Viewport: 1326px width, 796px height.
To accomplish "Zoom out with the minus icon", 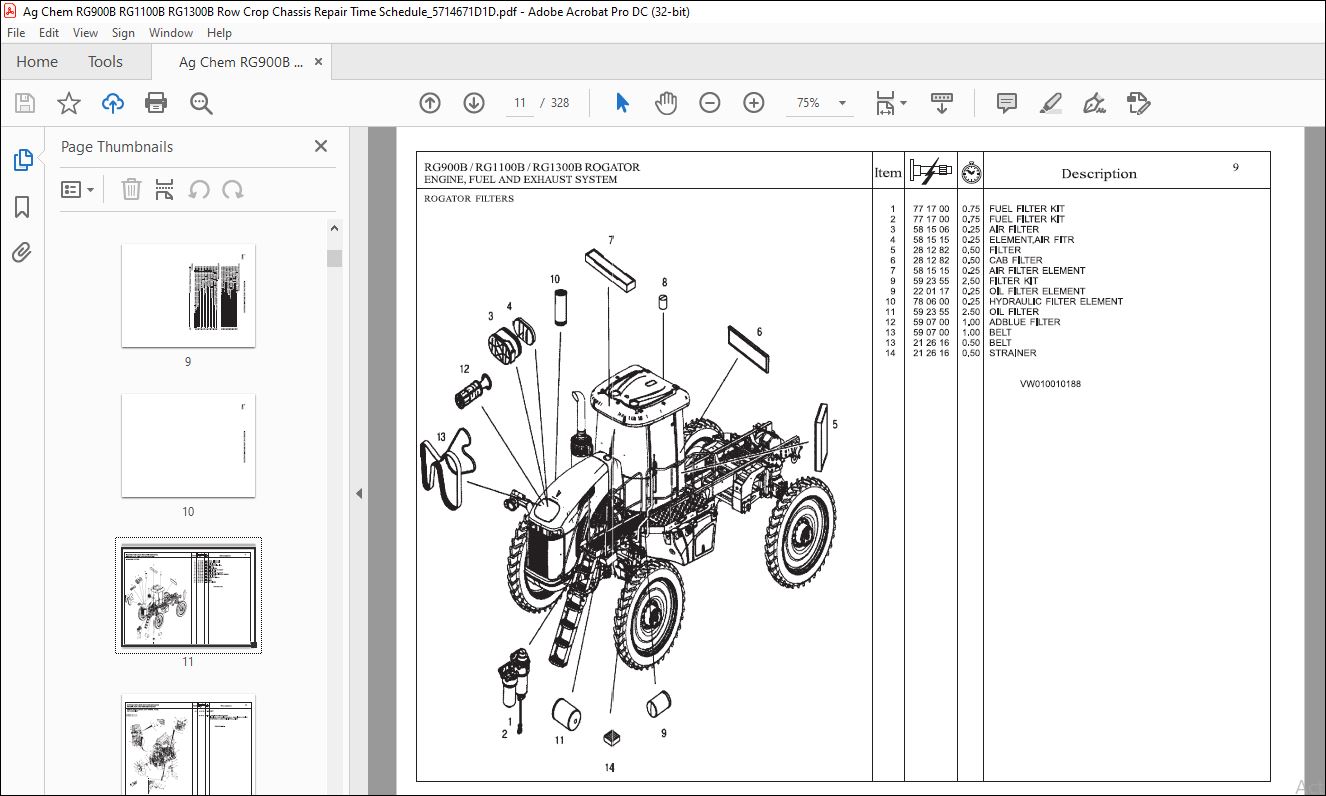I will click(x=710, y=103).
